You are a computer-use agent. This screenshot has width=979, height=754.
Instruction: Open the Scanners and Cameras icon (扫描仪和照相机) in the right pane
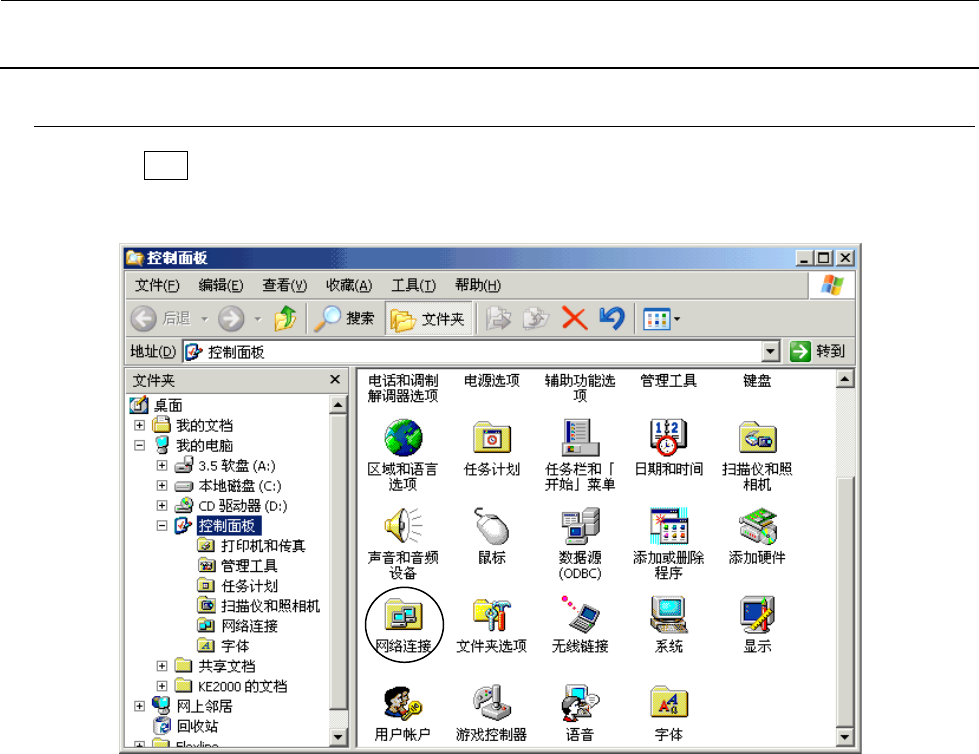[757, 454]
